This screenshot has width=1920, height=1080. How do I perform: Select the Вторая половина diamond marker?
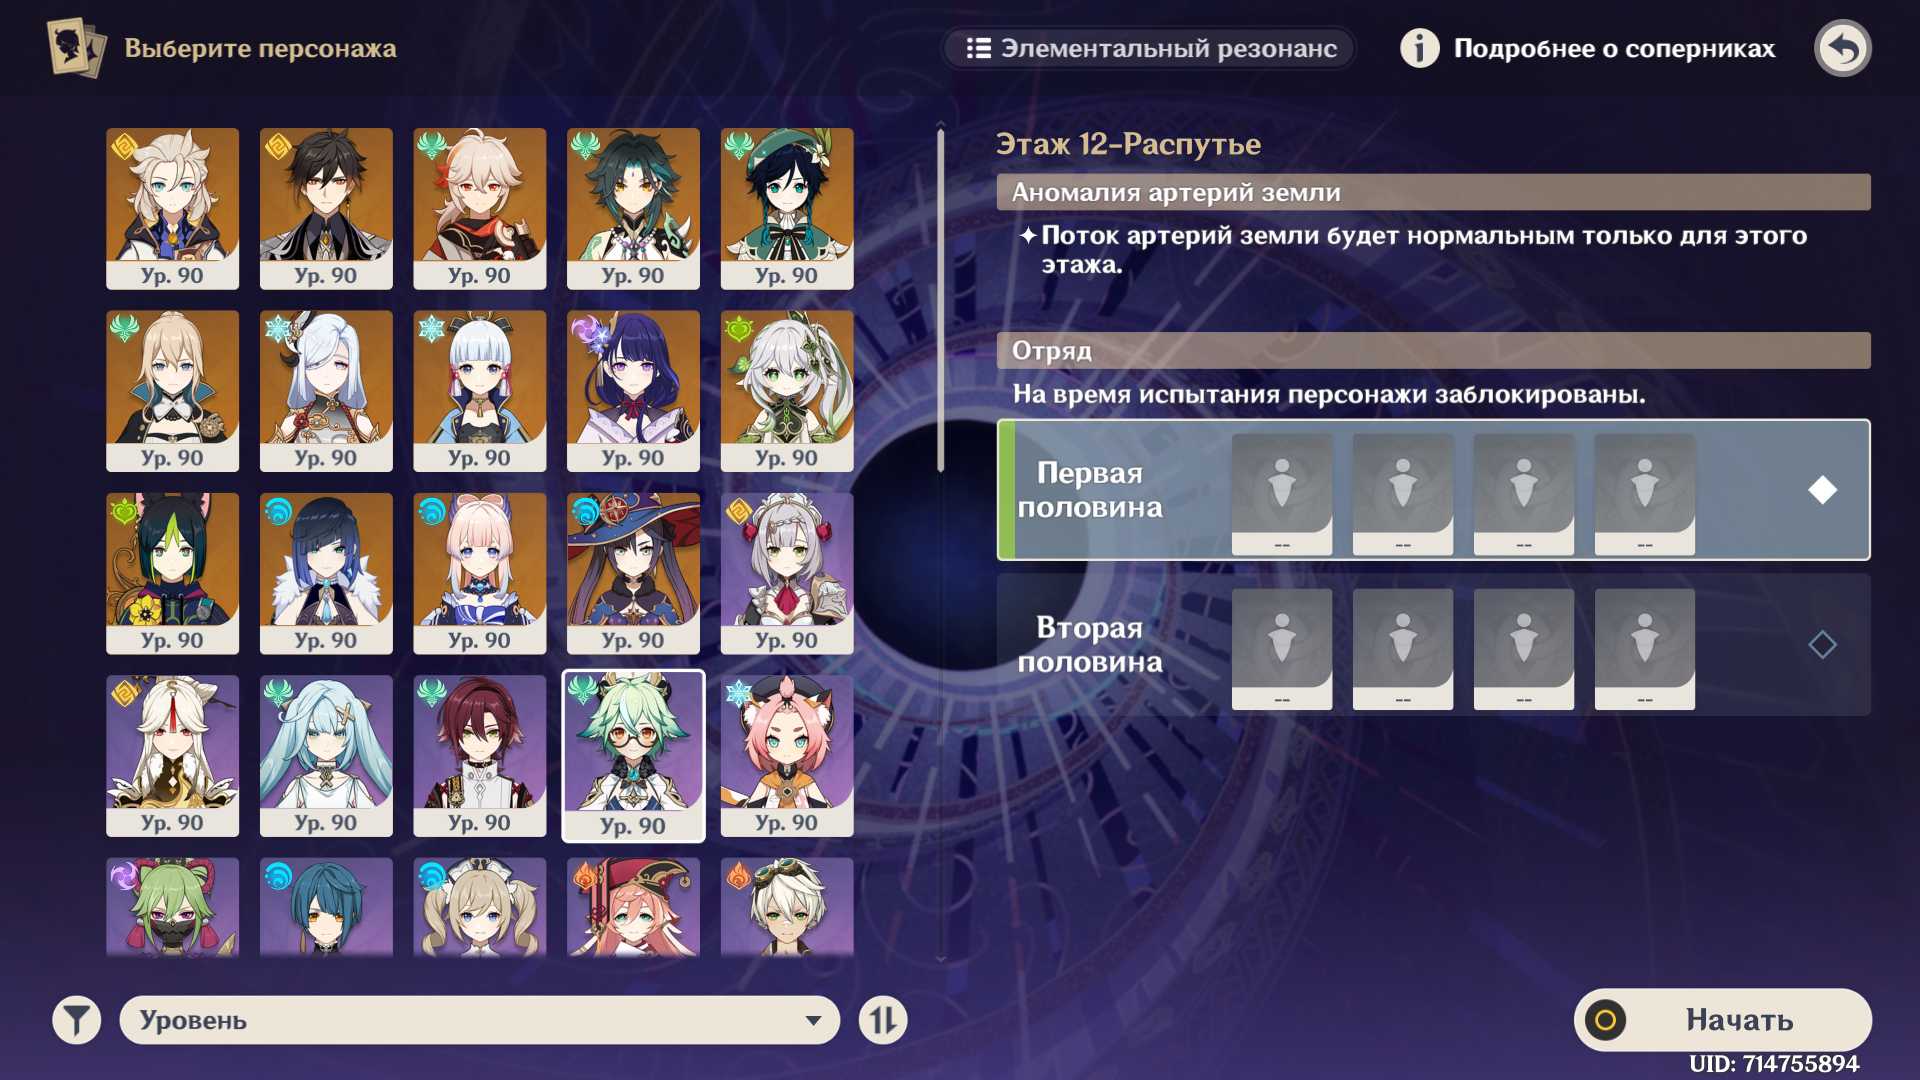coord(1822,645)
